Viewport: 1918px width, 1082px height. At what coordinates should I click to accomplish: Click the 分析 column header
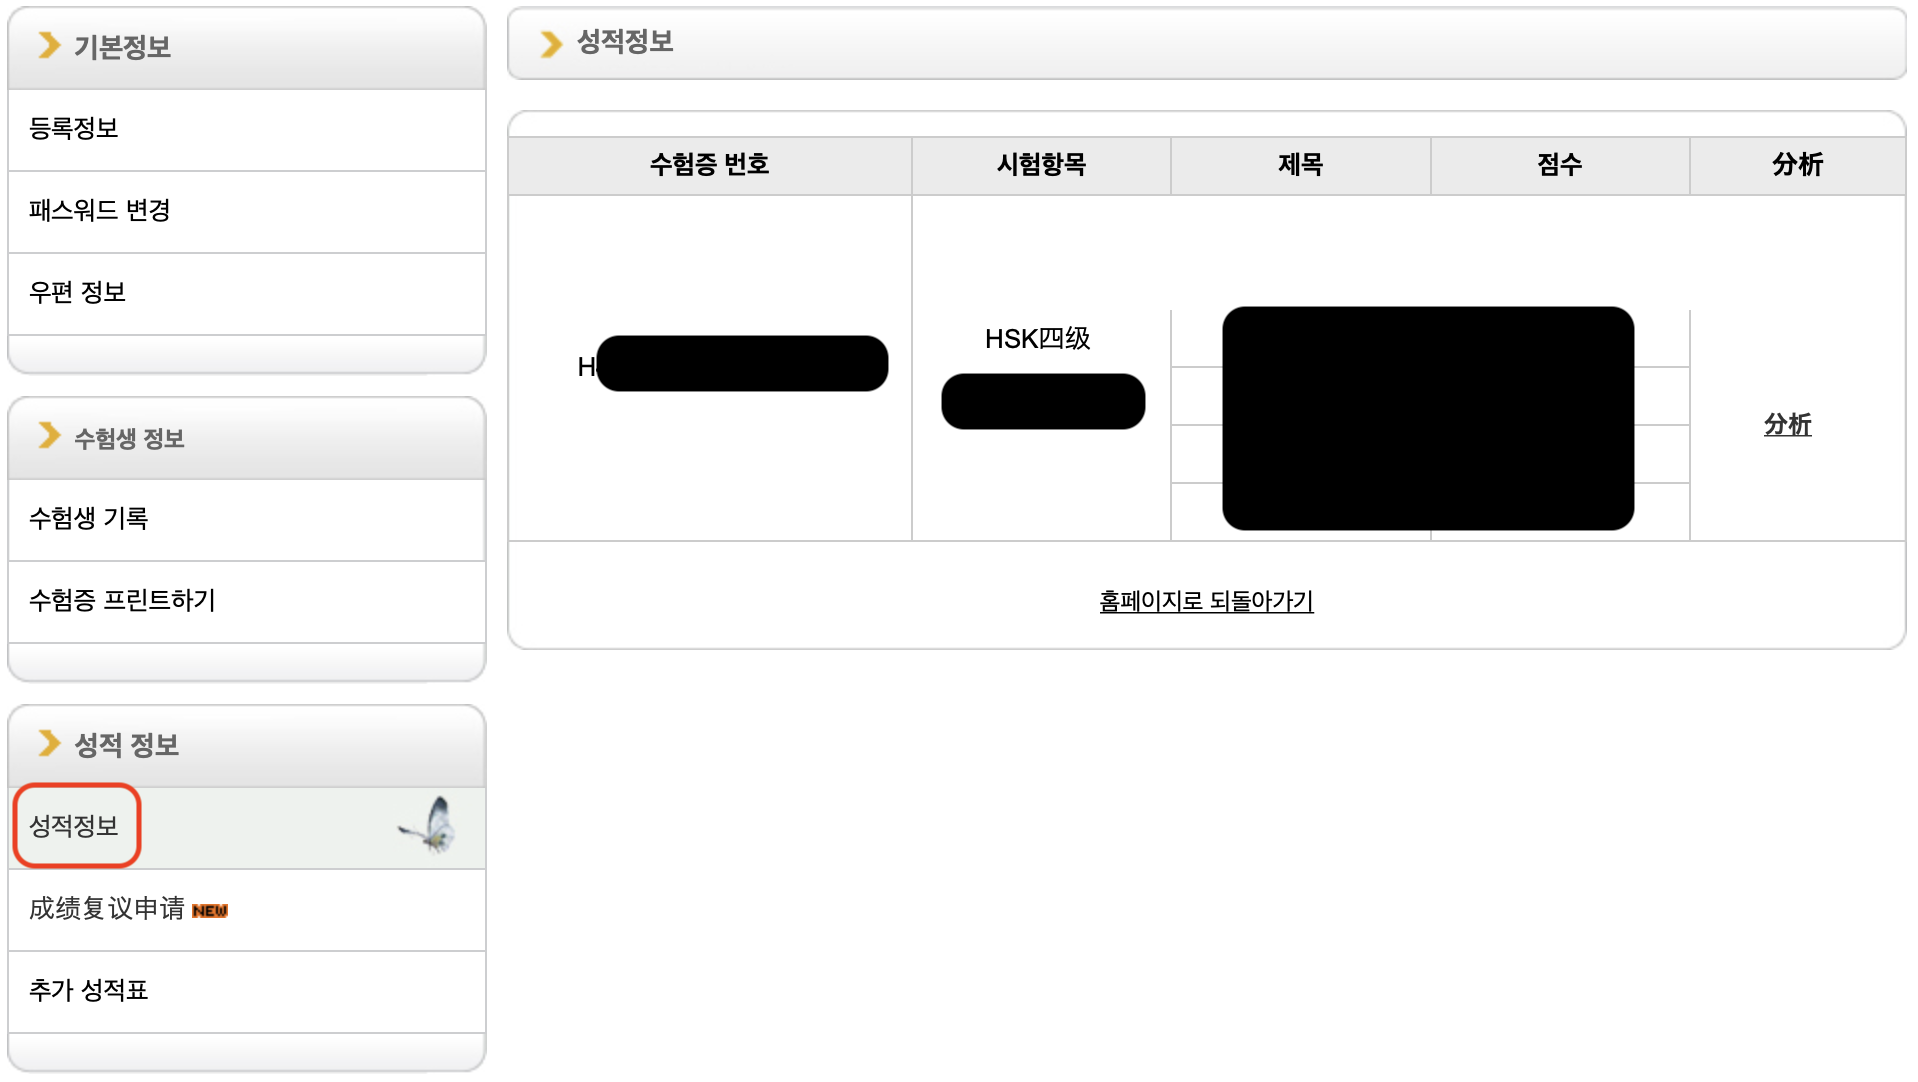coord(1797,165)
